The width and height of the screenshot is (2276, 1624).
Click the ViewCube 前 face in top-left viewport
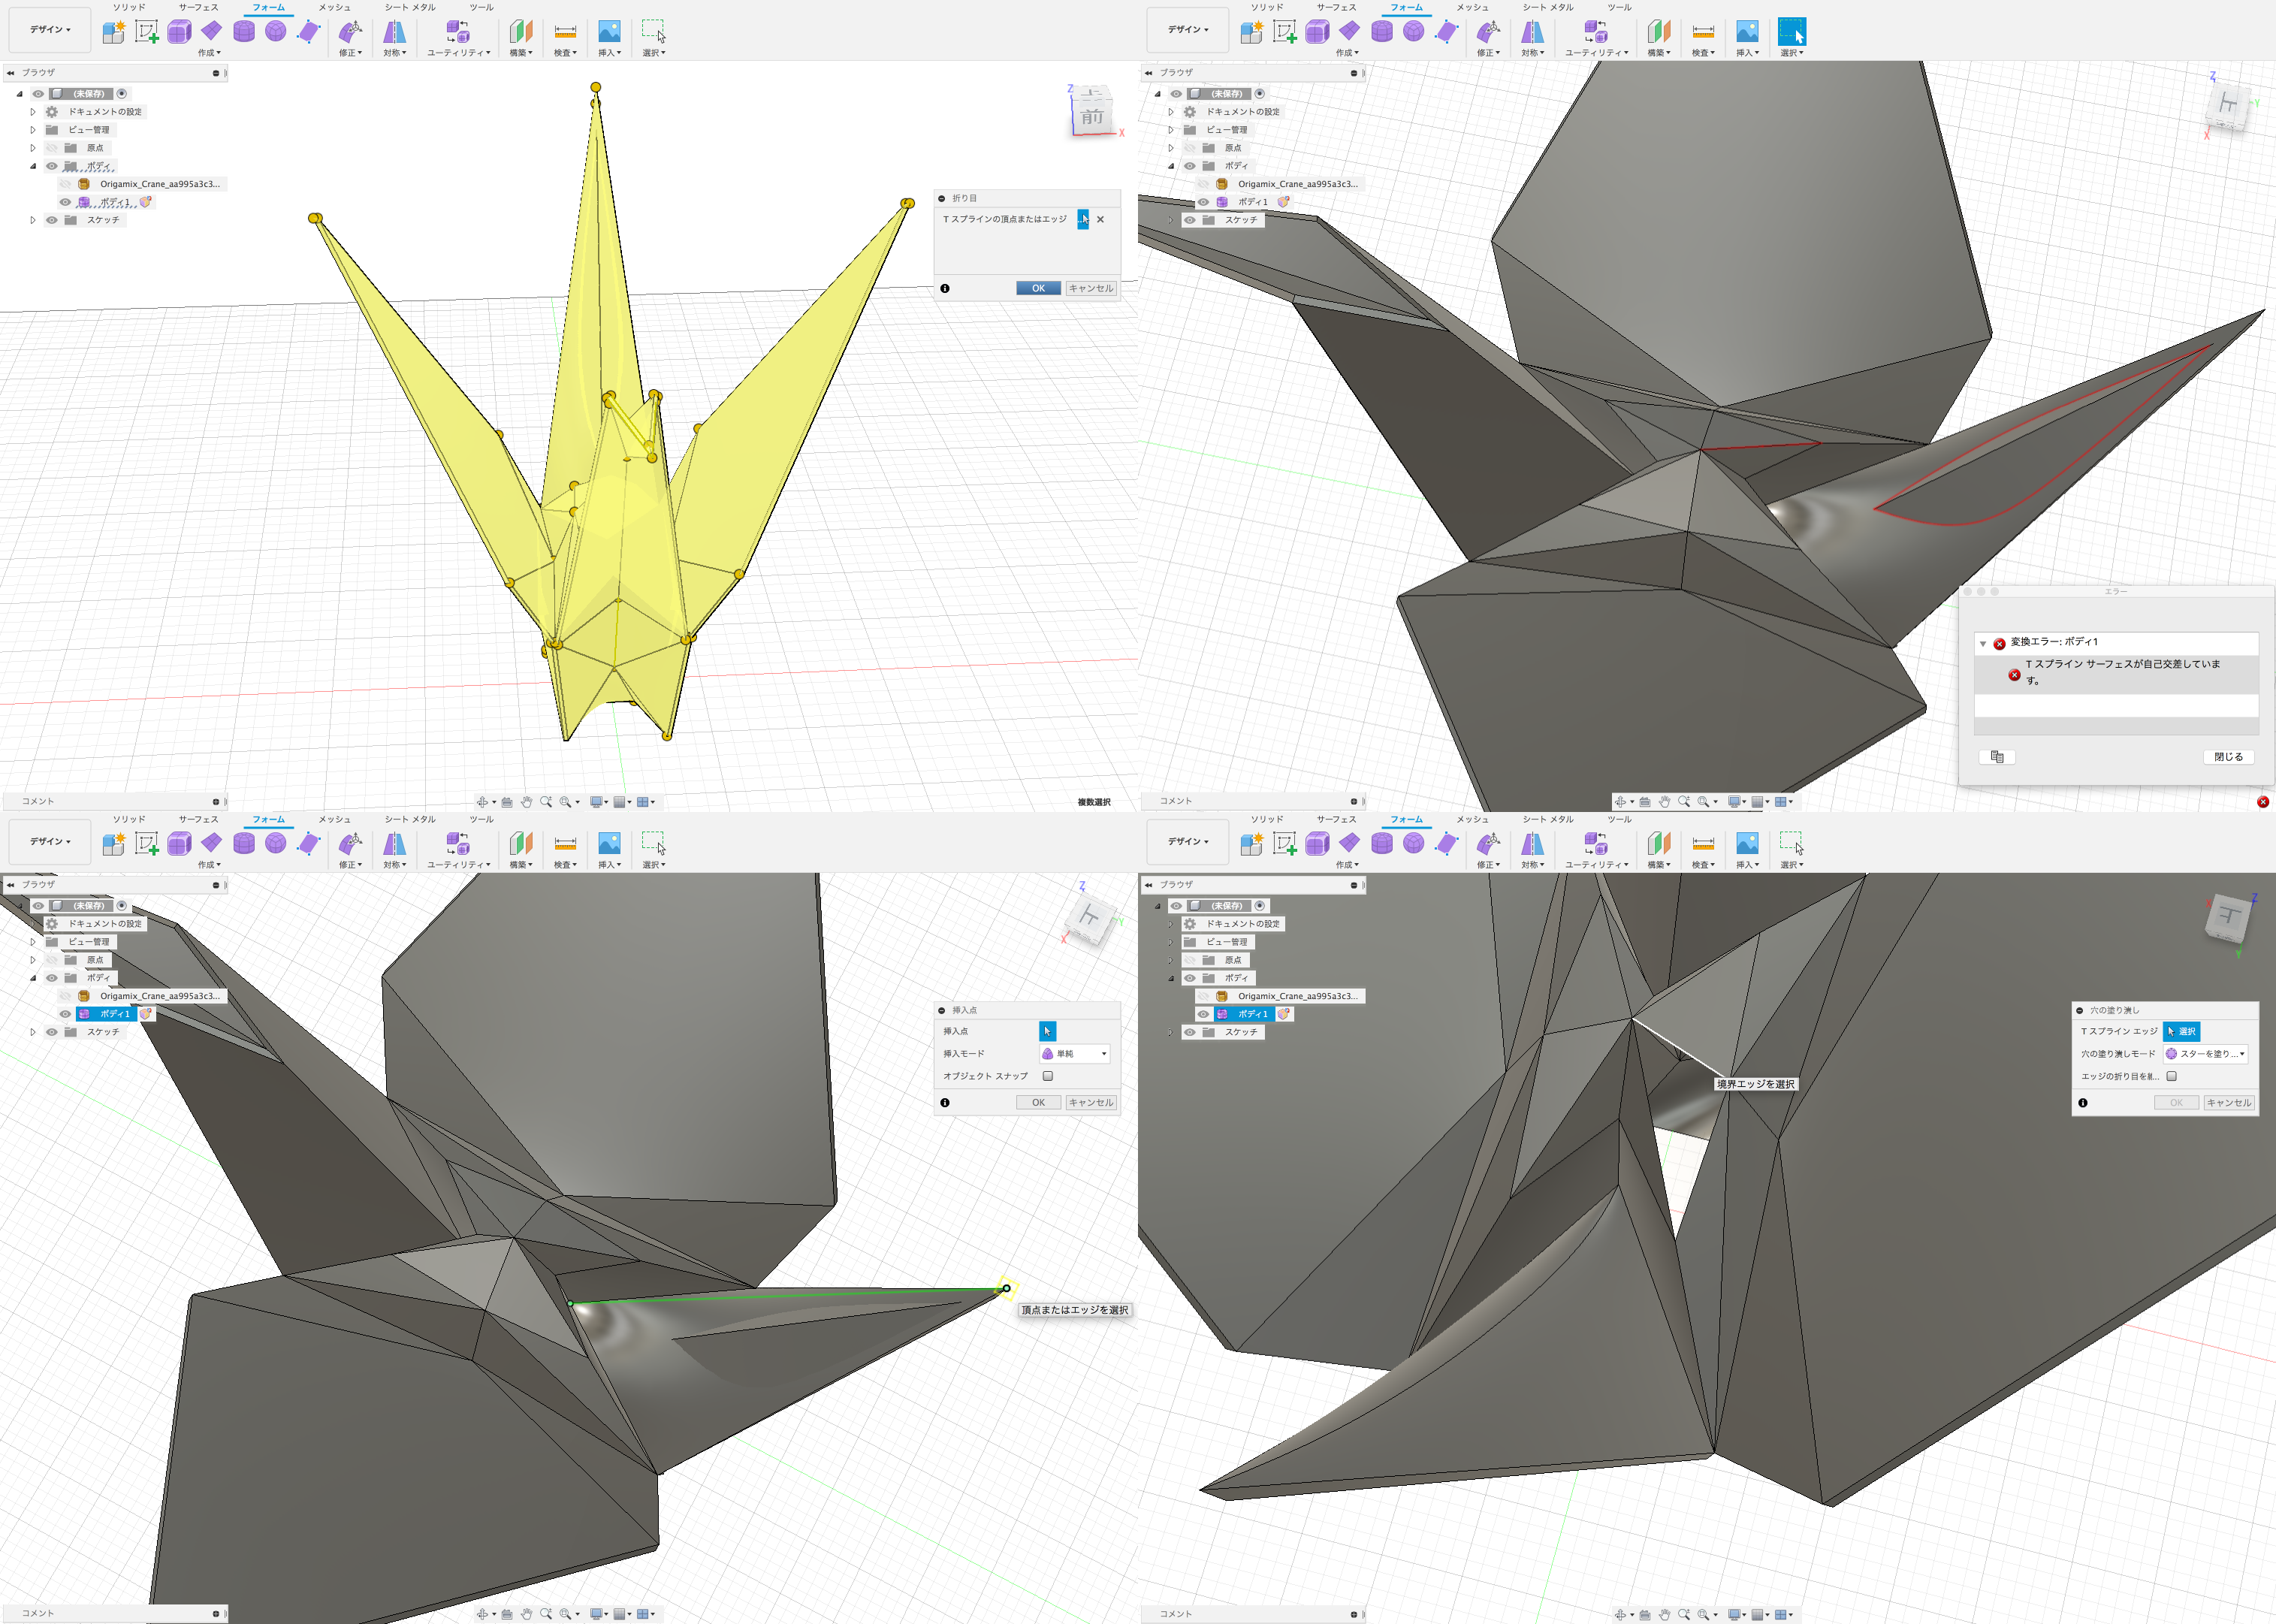pyautogui.click(x=1092, y=117)
